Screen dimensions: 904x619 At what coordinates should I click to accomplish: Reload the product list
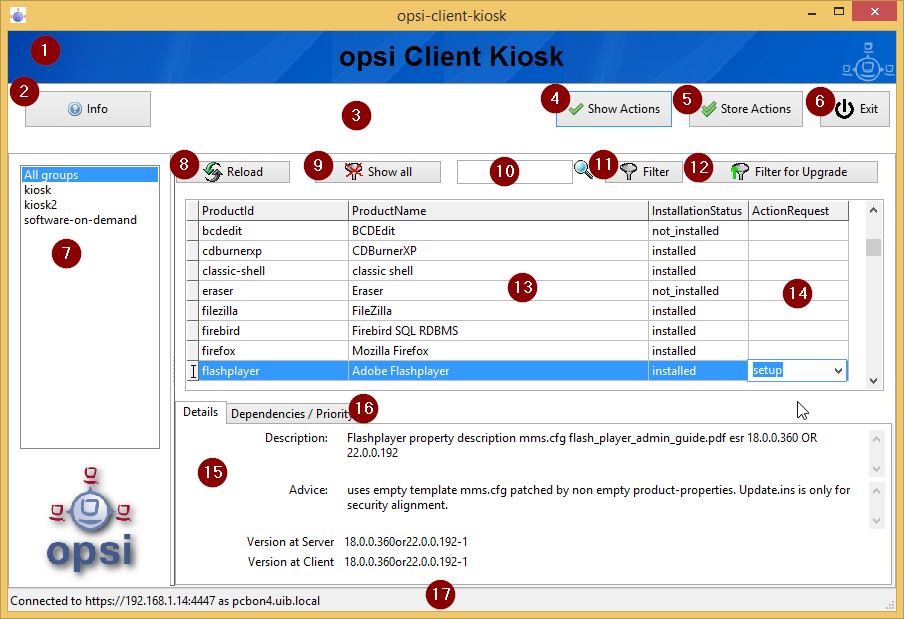[233, 172]
